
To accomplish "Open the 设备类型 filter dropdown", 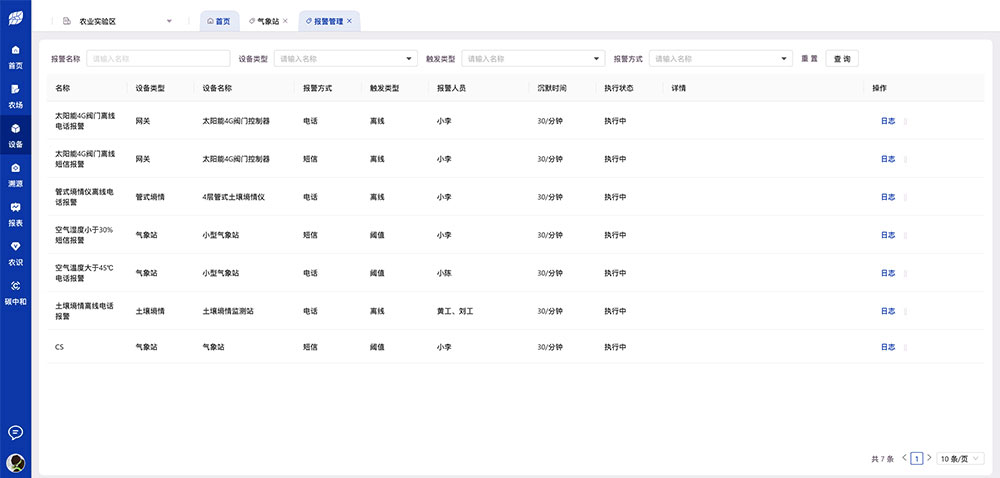I will (x=345, y=59).
